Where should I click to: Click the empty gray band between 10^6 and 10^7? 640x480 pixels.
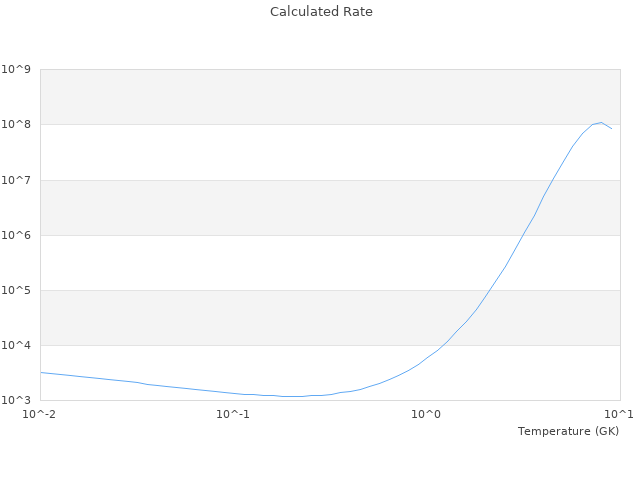click(x=250, y=207)
